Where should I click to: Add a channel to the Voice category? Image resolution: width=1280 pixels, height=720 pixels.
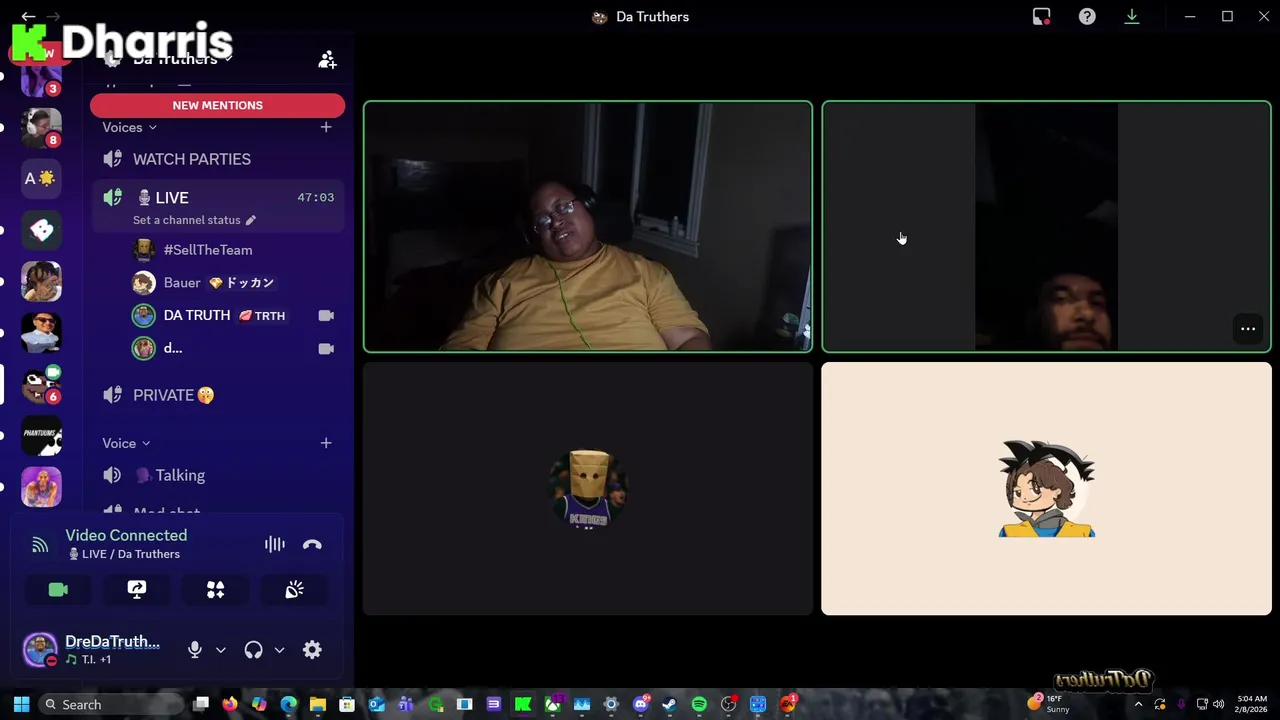click(x=326, y=443)
